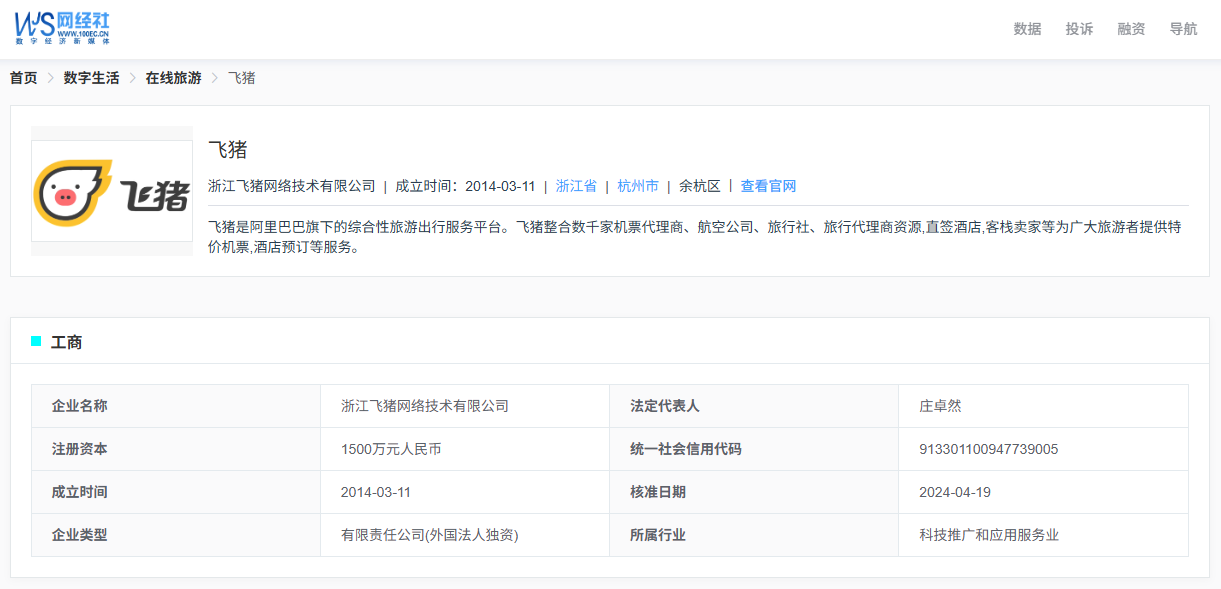Click the 法定代表人 table label

pyautogui.click(x=665, y=406)
